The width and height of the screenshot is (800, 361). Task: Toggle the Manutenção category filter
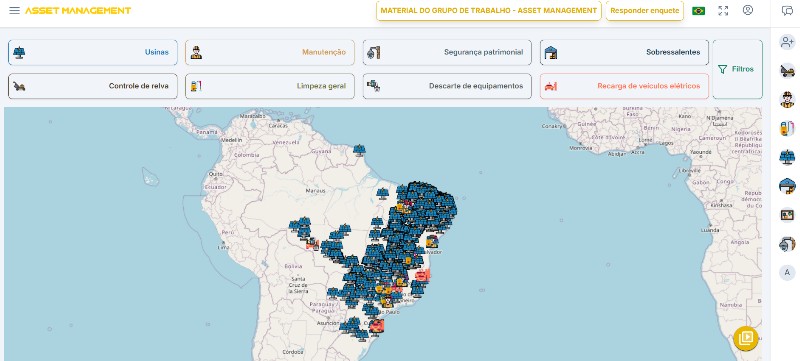(x=270, y=53)
